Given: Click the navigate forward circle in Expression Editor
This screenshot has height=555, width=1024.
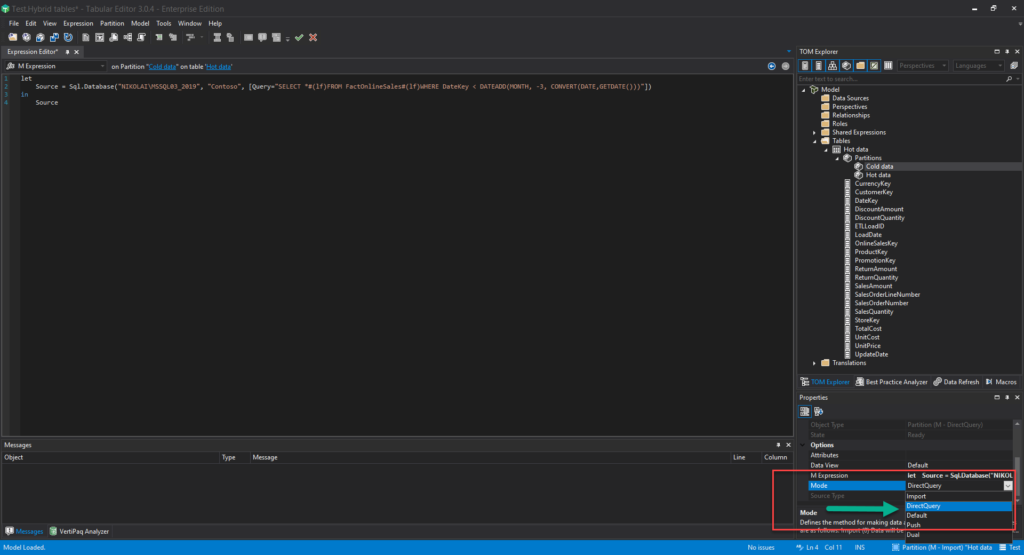Looking at the screenshot, I should point(786,66).
